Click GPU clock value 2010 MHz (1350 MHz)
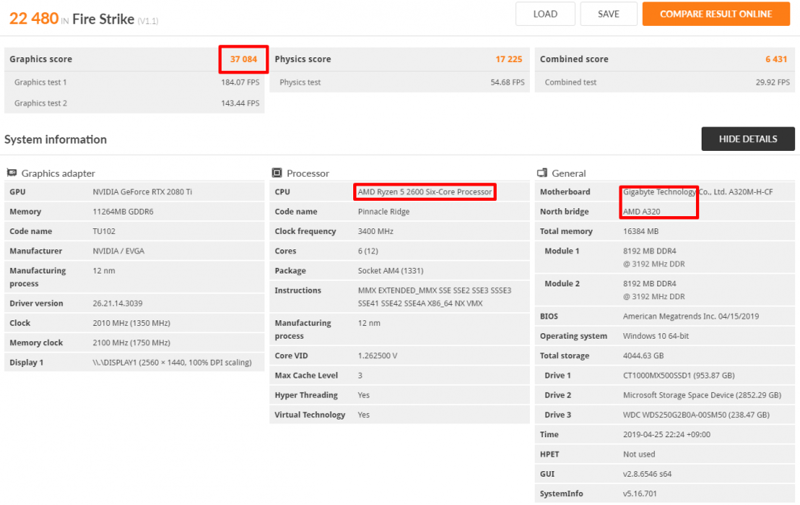800x505 pixels. pyautogui.click(x=131, y=323)
